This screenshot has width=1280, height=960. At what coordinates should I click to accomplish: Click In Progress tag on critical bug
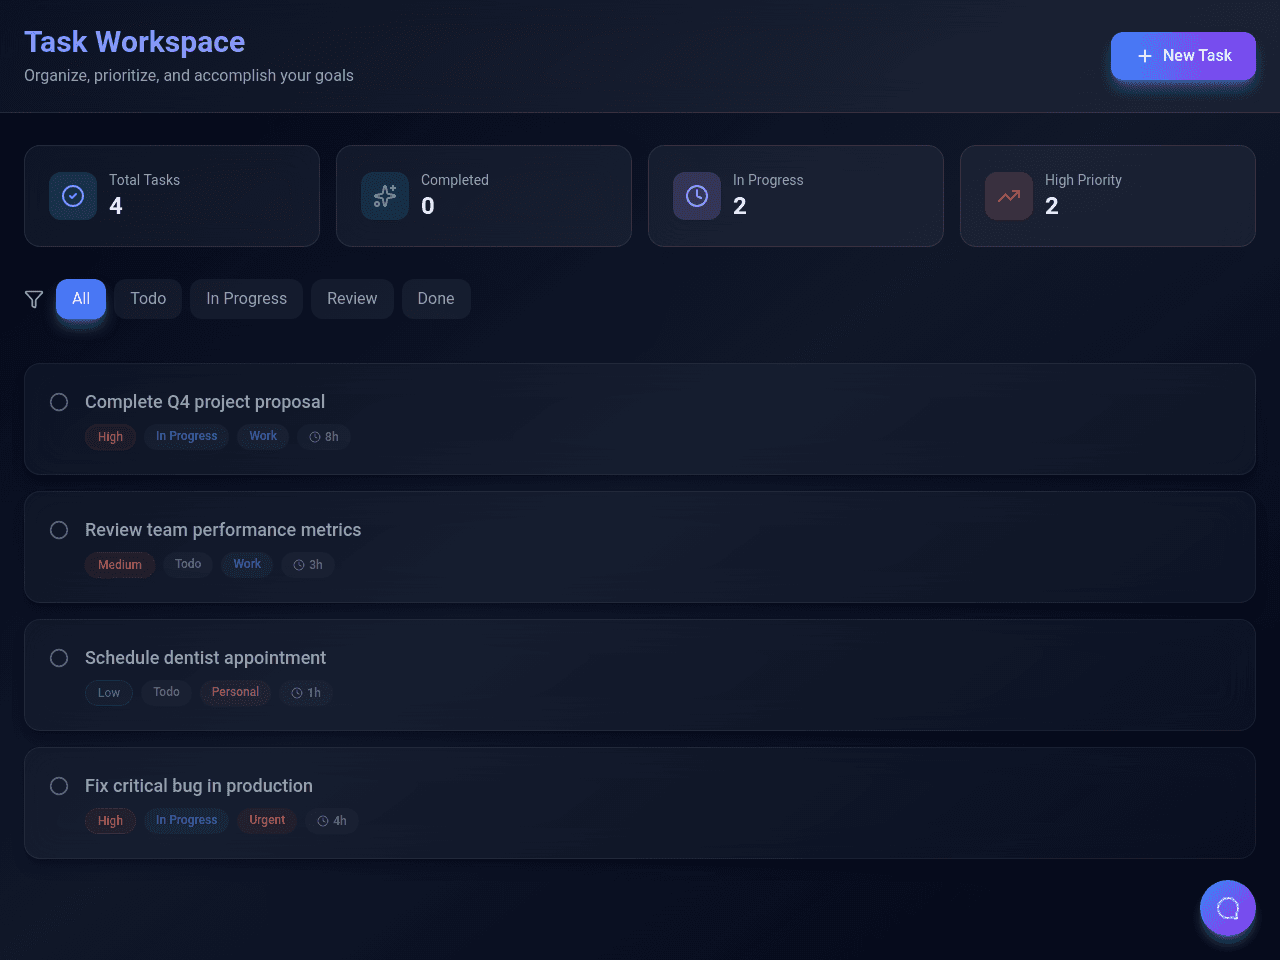click(186, 820)
